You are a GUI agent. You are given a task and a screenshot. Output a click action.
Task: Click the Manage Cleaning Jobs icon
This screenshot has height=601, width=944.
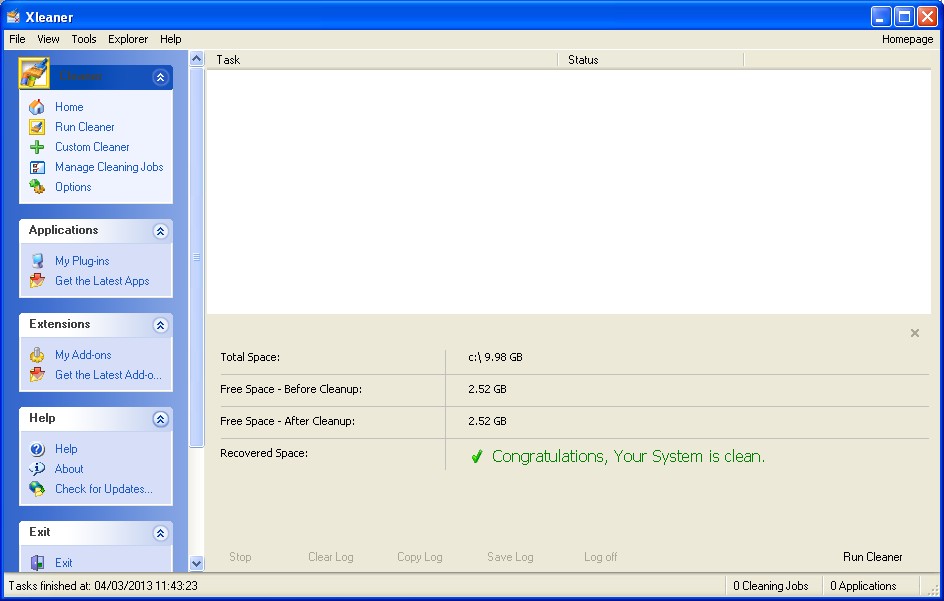coord(37,167)
